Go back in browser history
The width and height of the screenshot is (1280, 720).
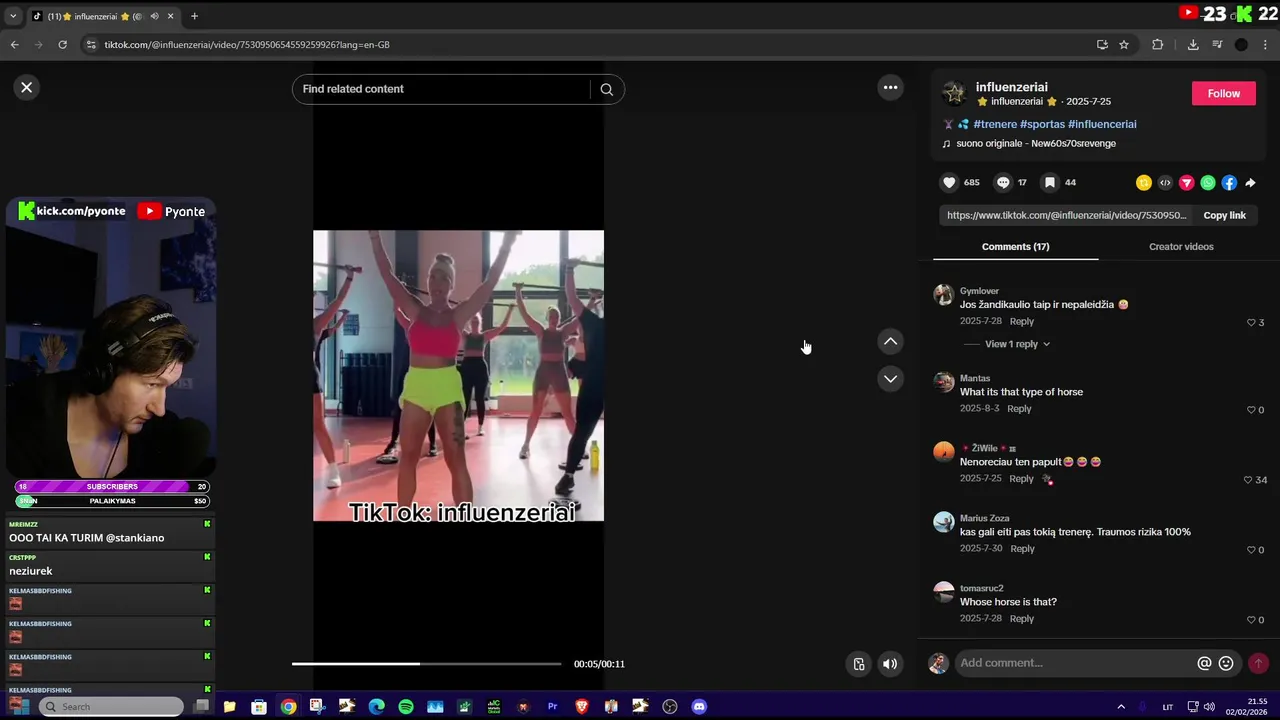coord(14,45)
